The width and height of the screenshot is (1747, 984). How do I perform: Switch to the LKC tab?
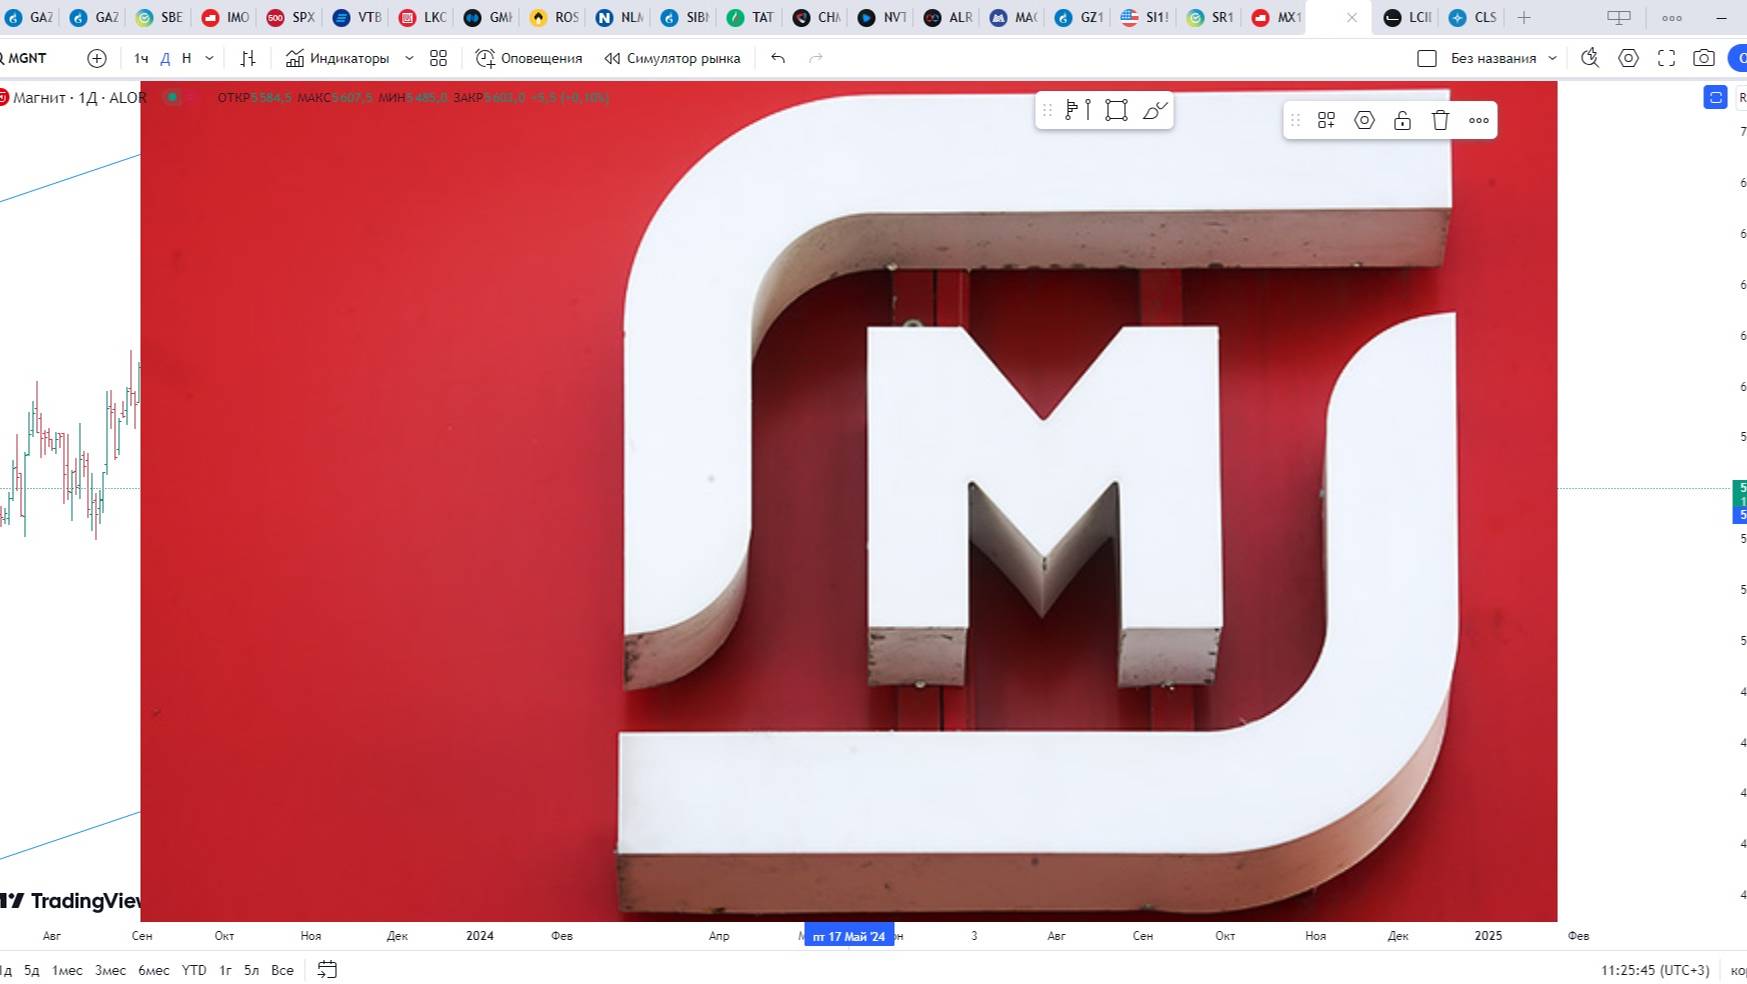(x=424, y=17)
